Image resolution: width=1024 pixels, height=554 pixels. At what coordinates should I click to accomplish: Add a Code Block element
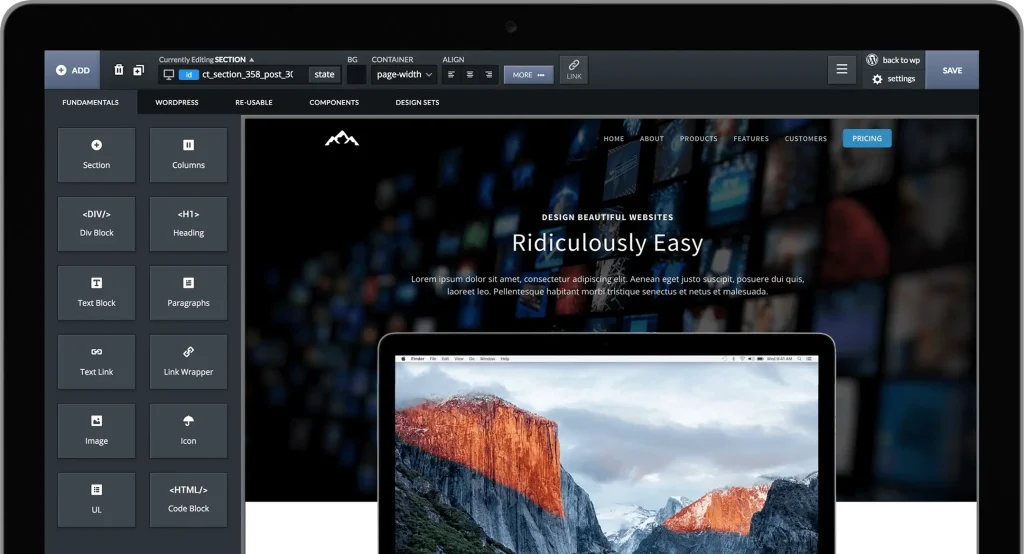(188, 499)
